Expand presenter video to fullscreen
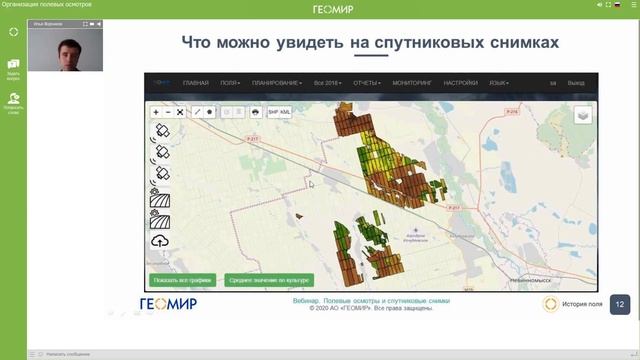640x360 pixels. point(85,24)
